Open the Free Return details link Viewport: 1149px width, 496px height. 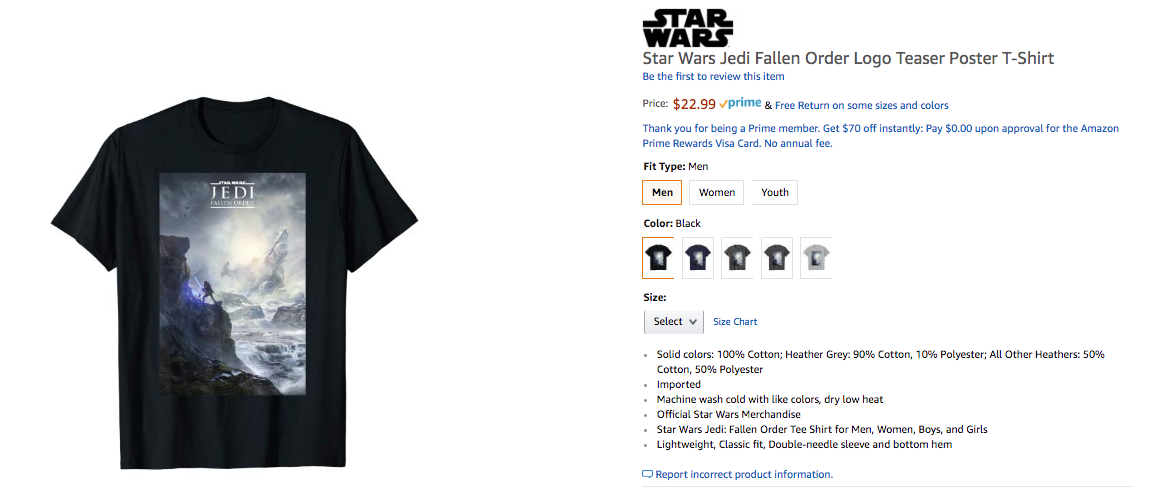(861, 105)
